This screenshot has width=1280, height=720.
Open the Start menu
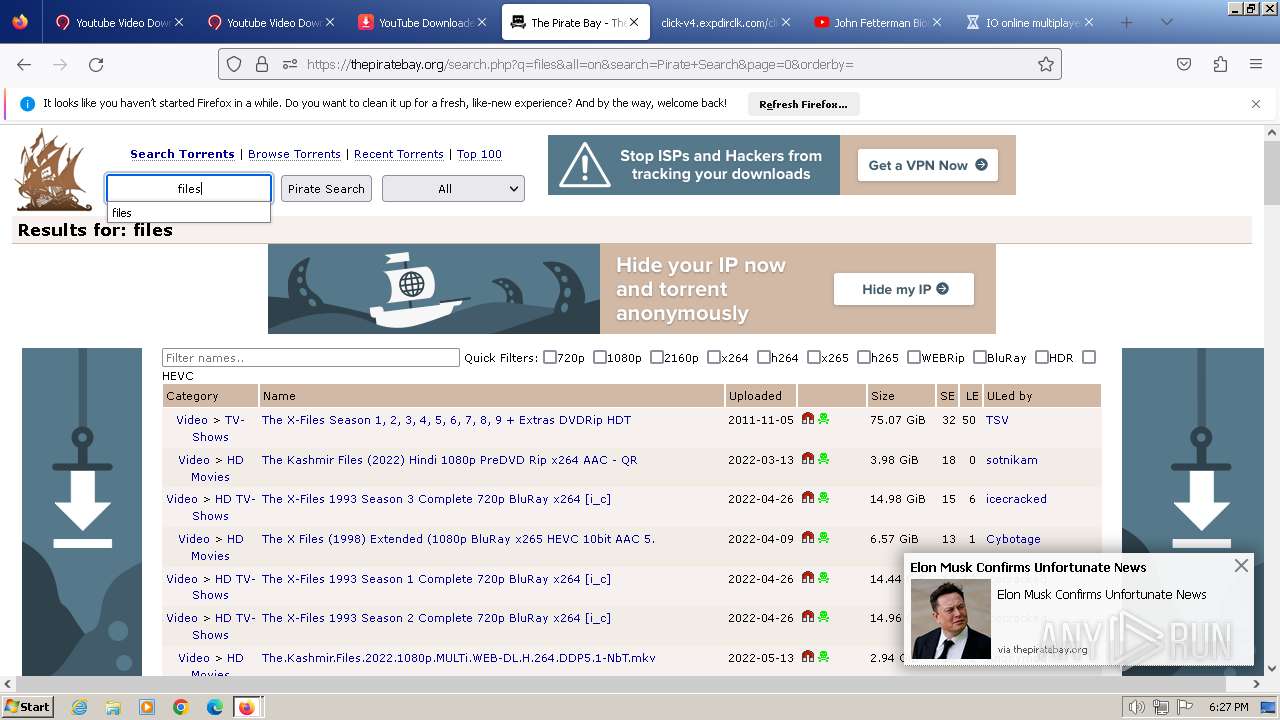pyautogui.click(x=27, y=707)
